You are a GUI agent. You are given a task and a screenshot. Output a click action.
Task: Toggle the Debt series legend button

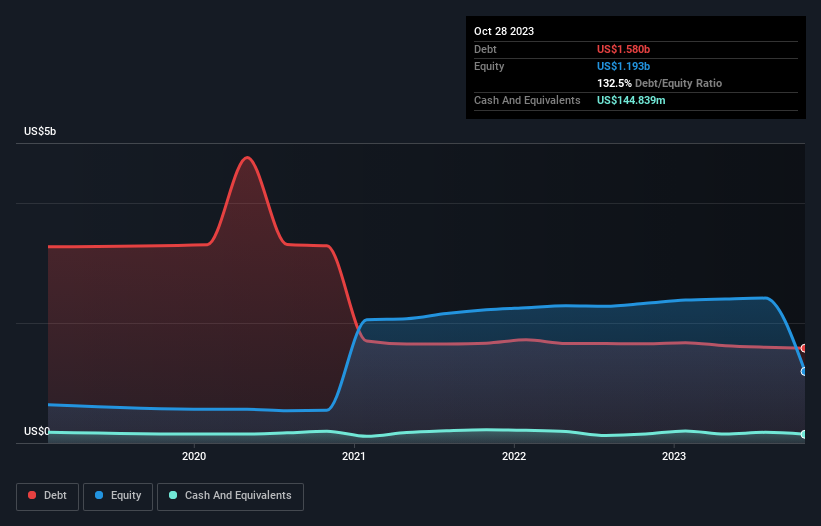[x=47, y=496]
